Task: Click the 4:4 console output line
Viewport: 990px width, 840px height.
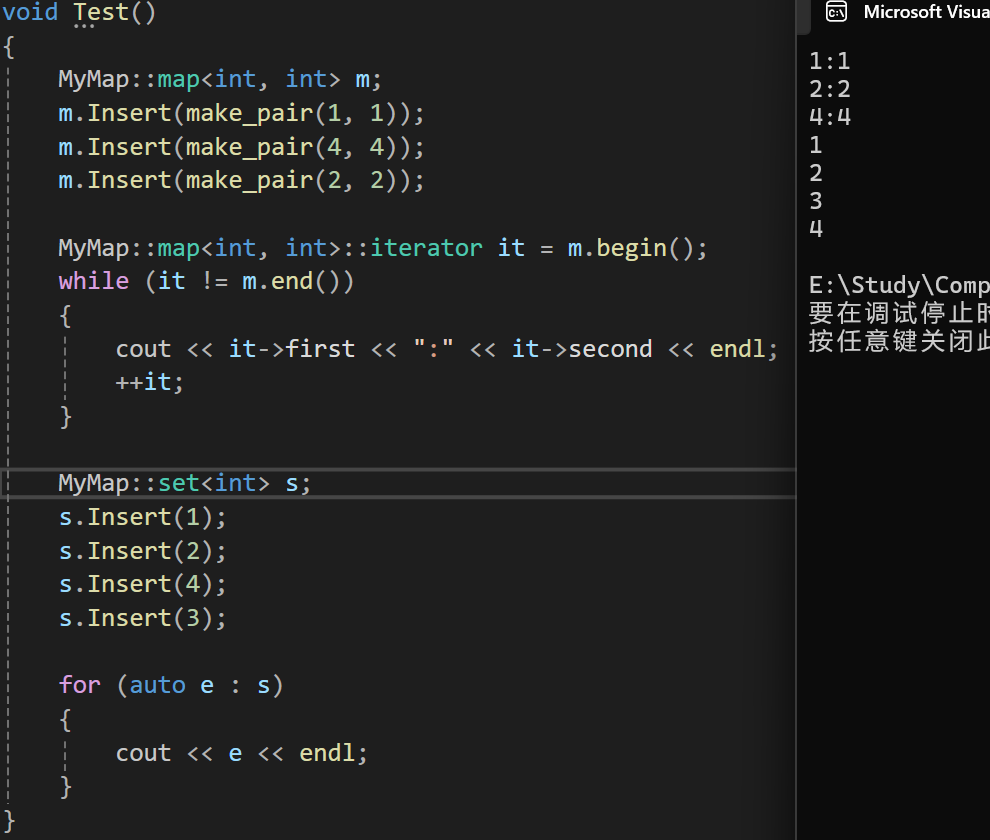Action: pyautogui.click(x=830, y=117)
